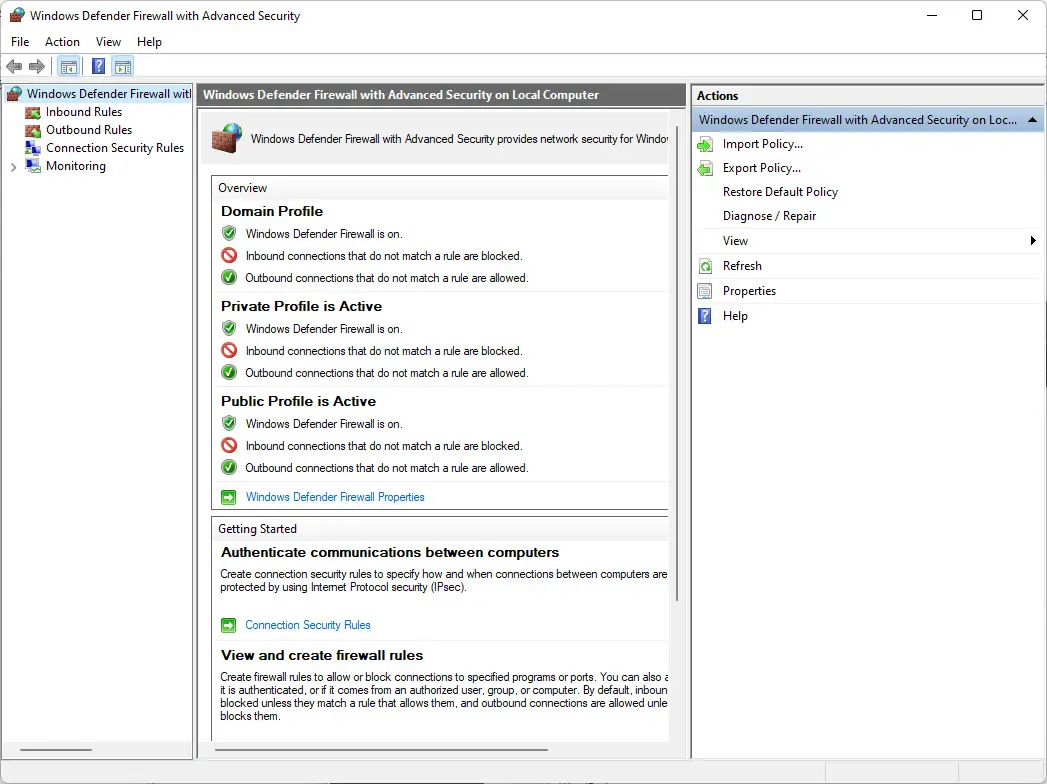Click the 'Domain Profile' heading
The height and width of the screenshot is (784, 1047).
tap(272, 211)
